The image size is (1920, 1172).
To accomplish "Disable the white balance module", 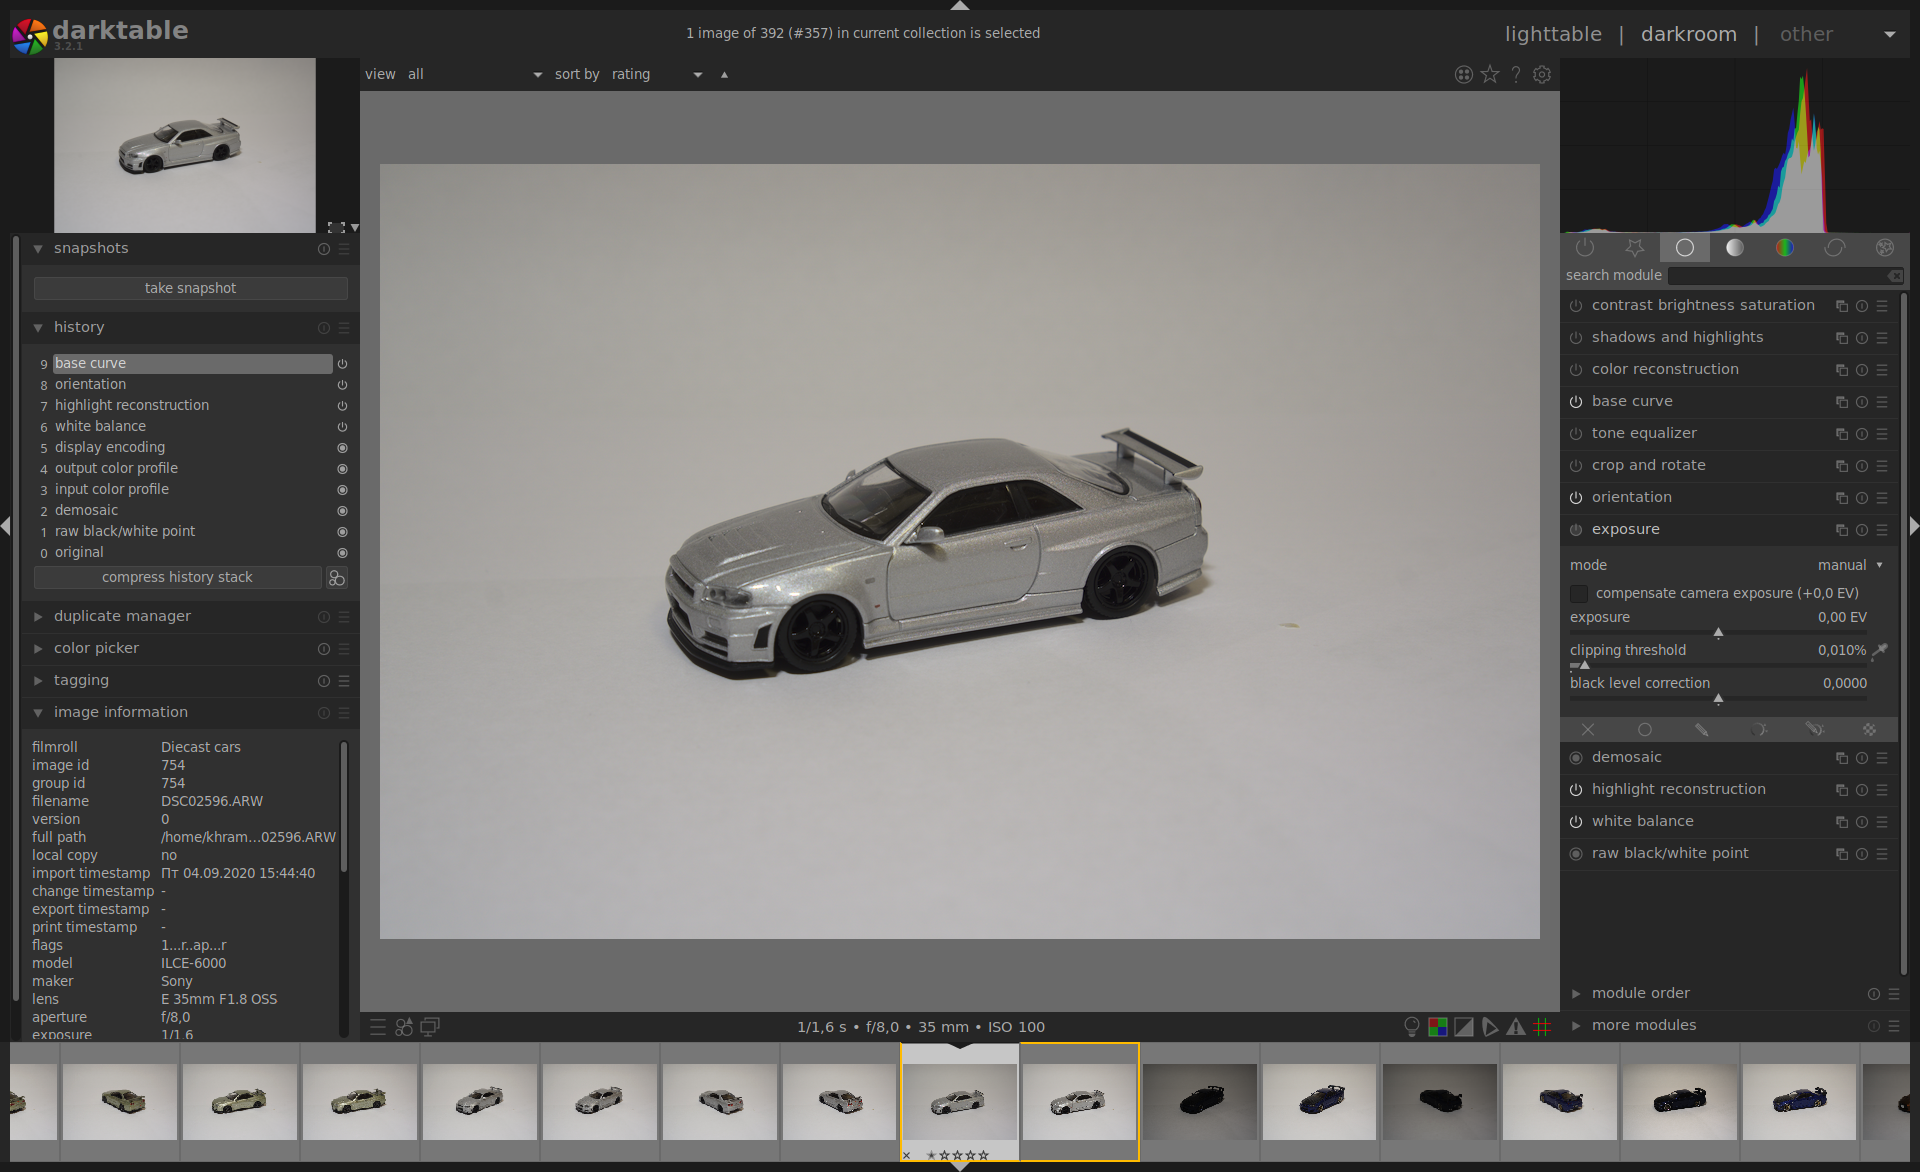I will pyautogui.click(x=1576, y=822).
